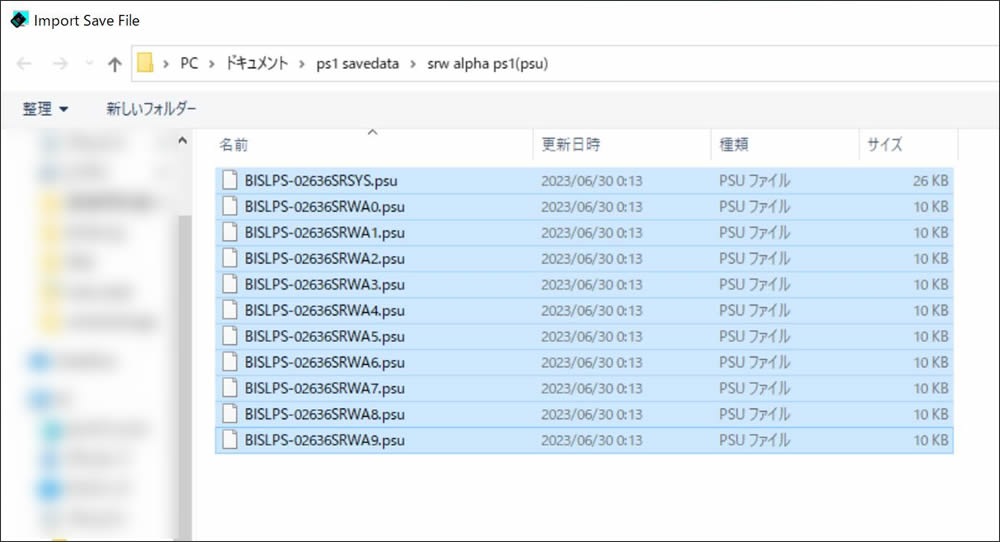Select file BISLPS-02636SRWA9.psu
This screenshot has height=542, width=1000.
pyautogui.click(x=584, y=441)
